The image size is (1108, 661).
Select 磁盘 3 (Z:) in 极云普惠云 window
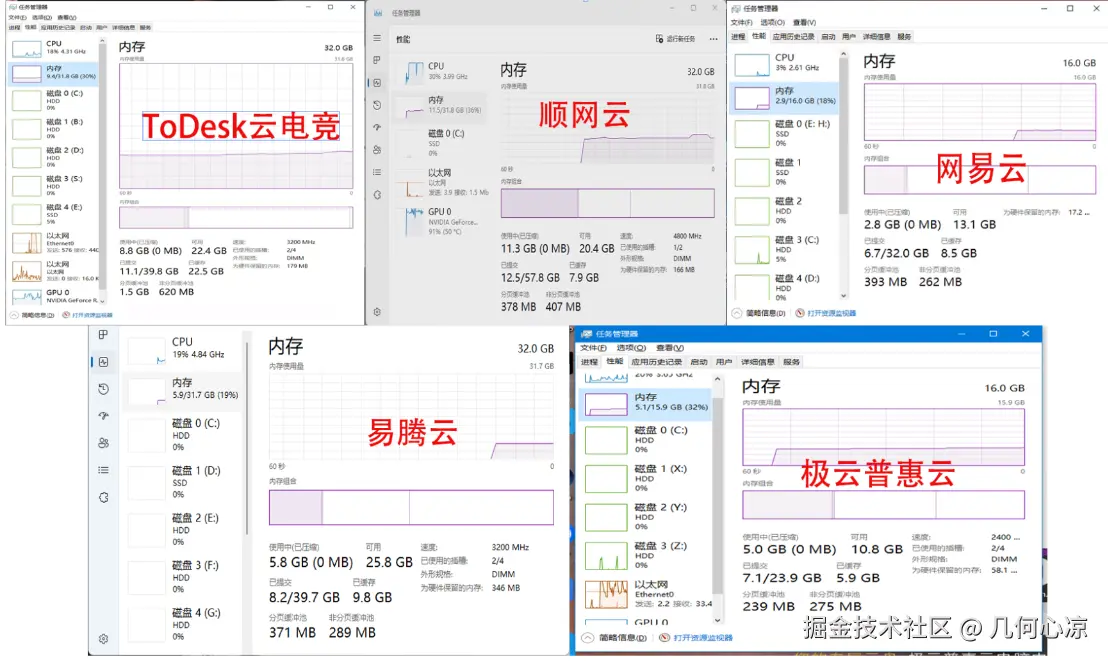click(645, 556)
